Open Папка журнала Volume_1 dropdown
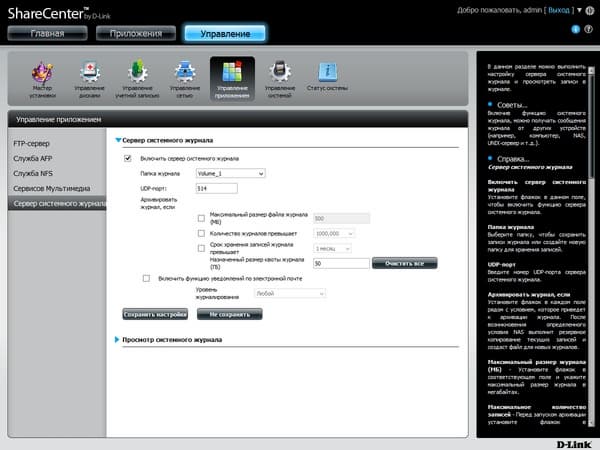Viewport: 600px width, 450px height. (x=230, y=173)
